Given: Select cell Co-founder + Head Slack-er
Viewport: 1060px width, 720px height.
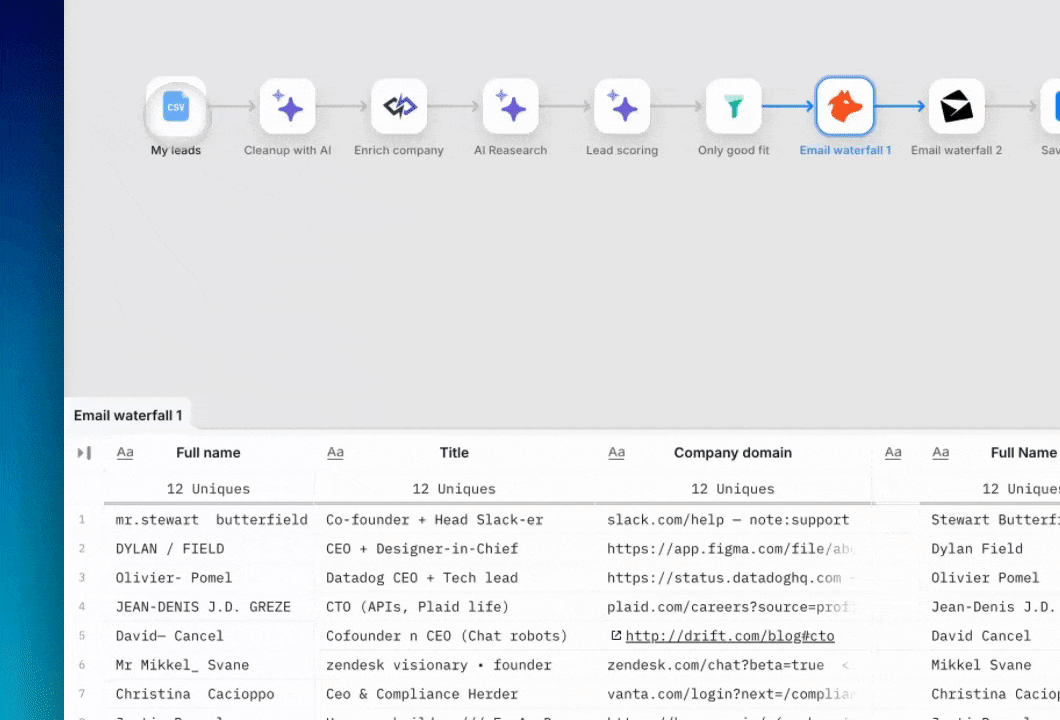Looking at the screenshot, I should [x=454, y=519].
